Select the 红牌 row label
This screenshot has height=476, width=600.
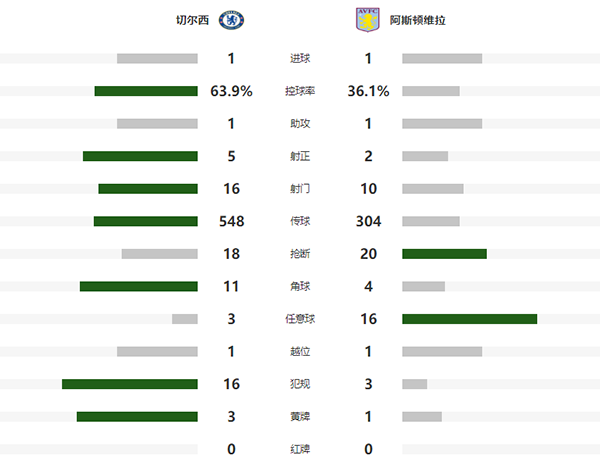point(300,449)
